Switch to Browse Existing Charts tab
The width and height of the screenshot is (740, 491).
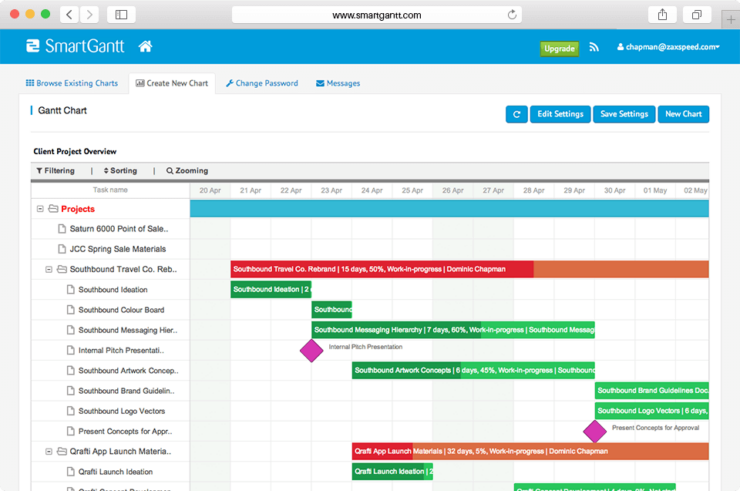tap(72, 83)
